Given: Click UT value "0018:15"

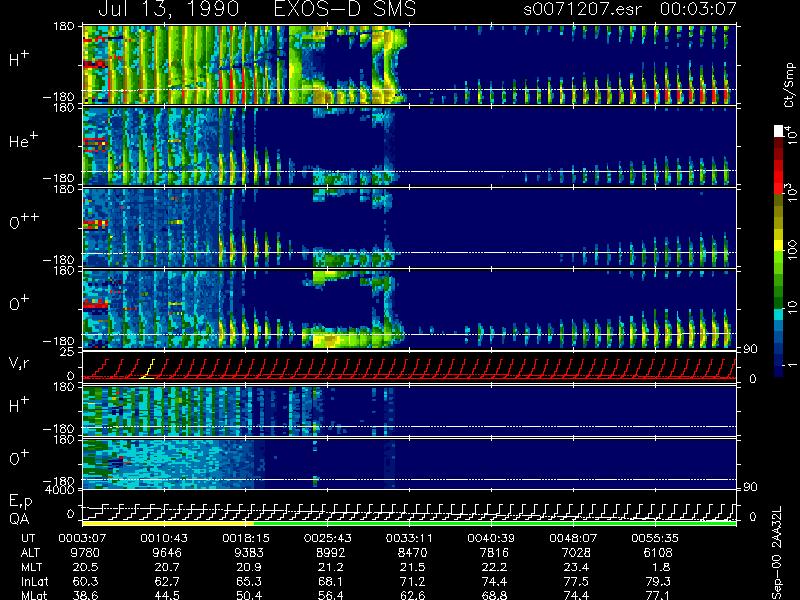Looking at the screenshot, I should [x=248, y=538].
